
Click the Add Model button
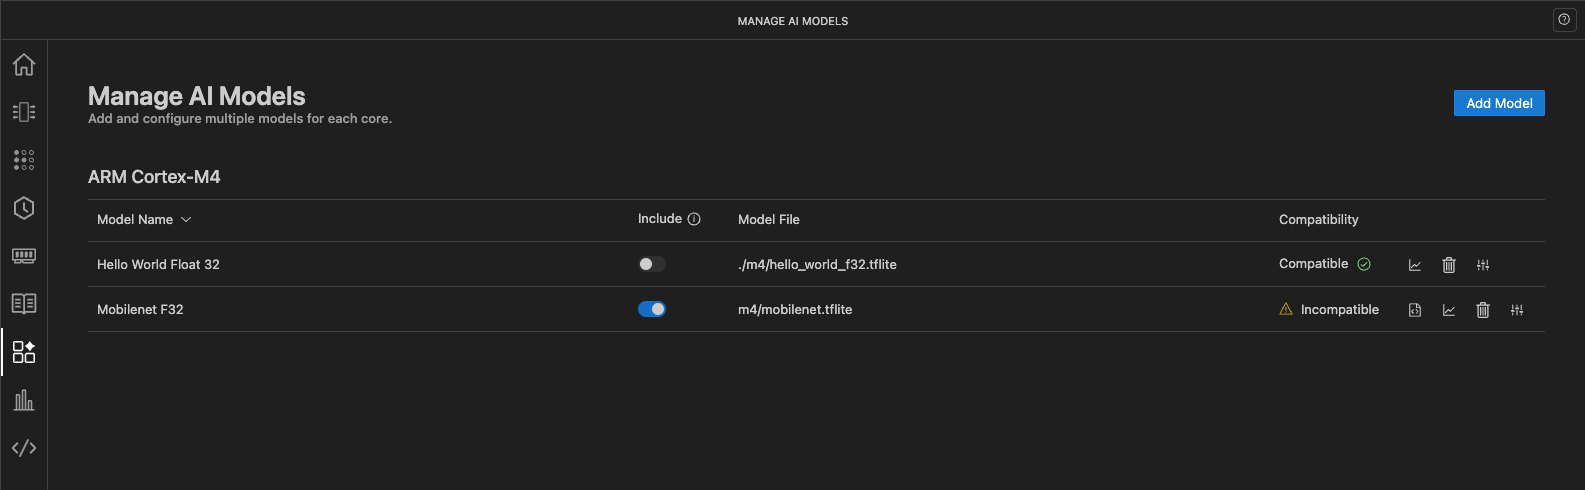click(x=1499, y=103)
